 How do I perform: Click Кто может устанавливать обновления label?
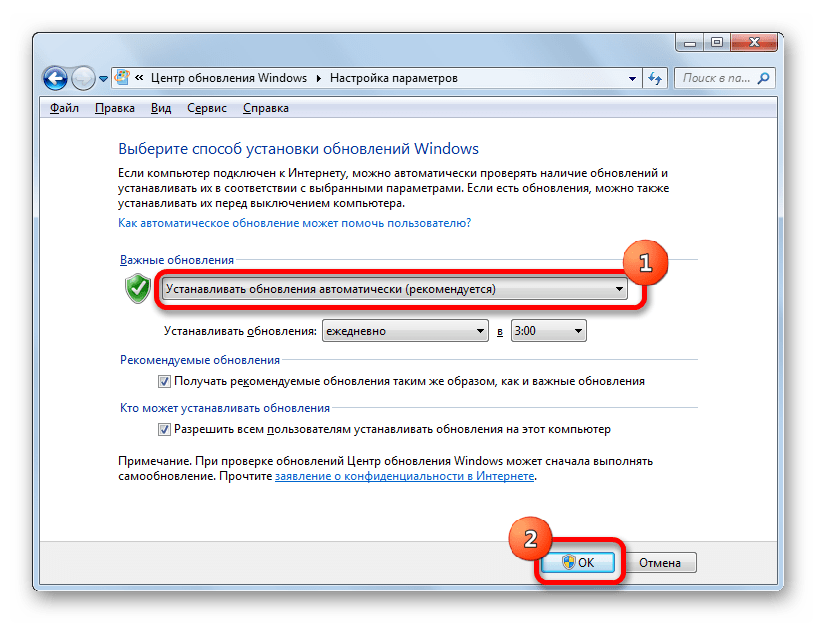(x=225, y=408)
